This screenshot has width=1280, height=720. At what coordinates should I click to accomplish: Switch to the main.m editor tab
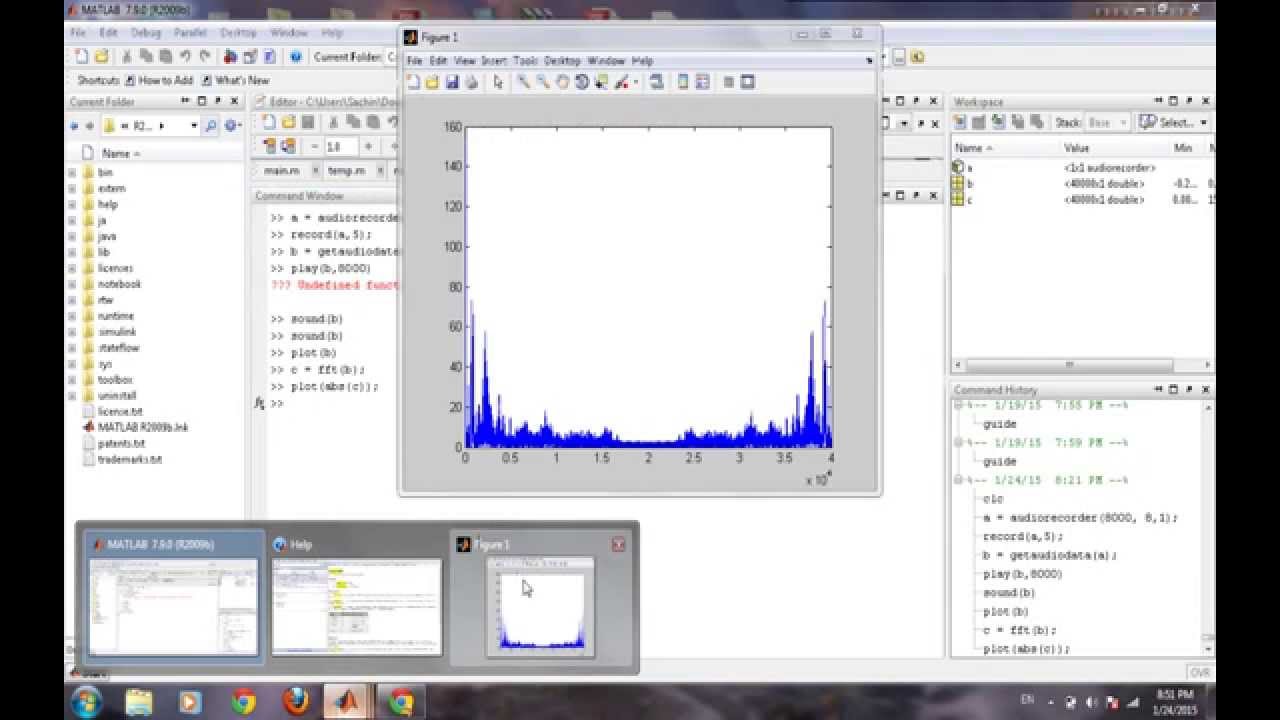280,171
